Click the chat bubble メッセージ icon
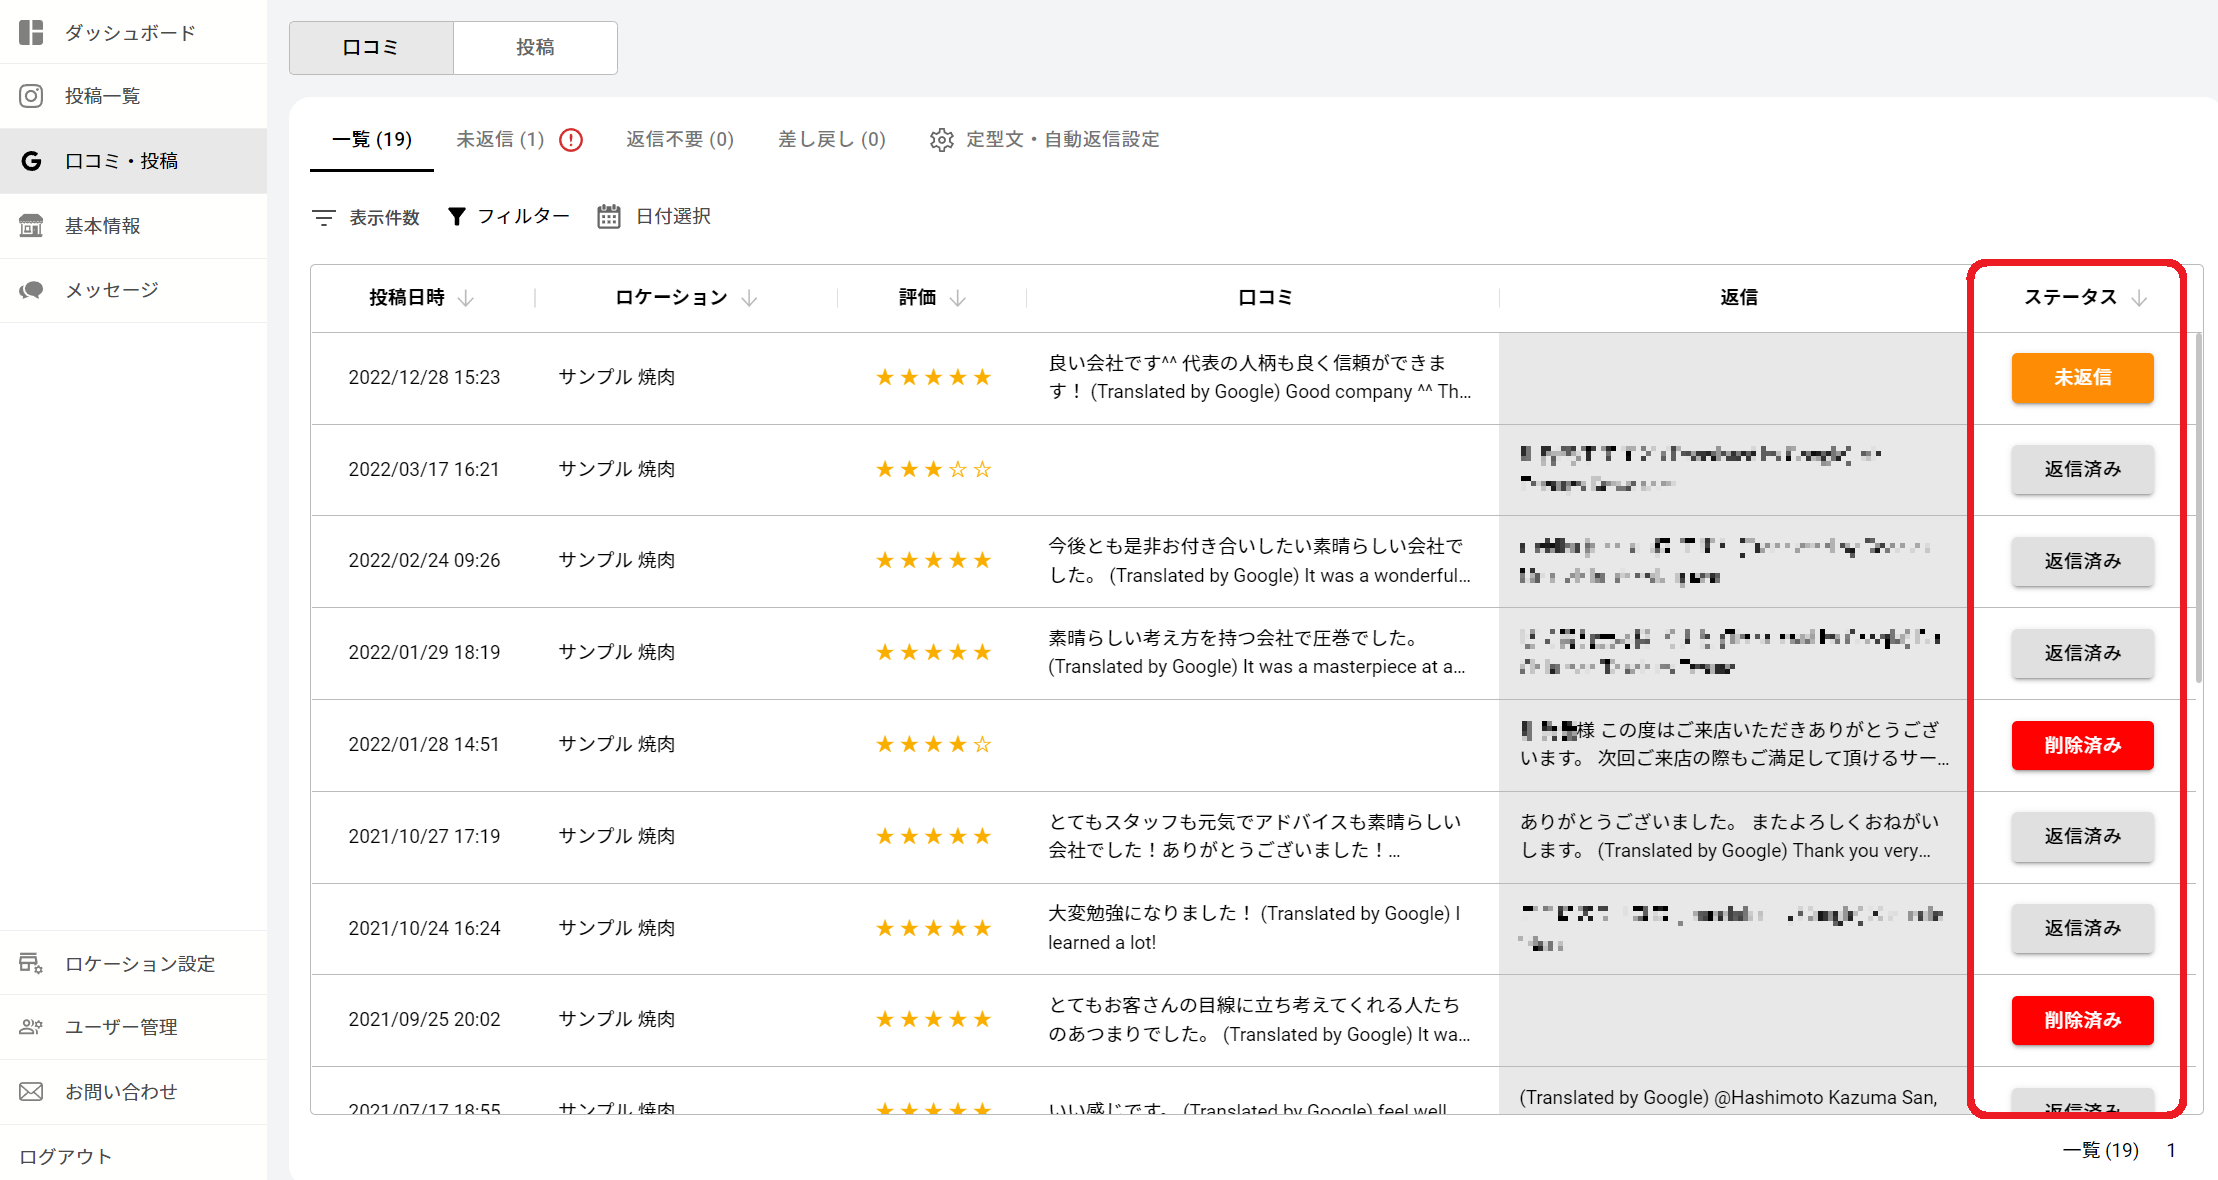The width and height of the screenshot is (2218, 1180). pyautogui.click(x=31, y=290)
